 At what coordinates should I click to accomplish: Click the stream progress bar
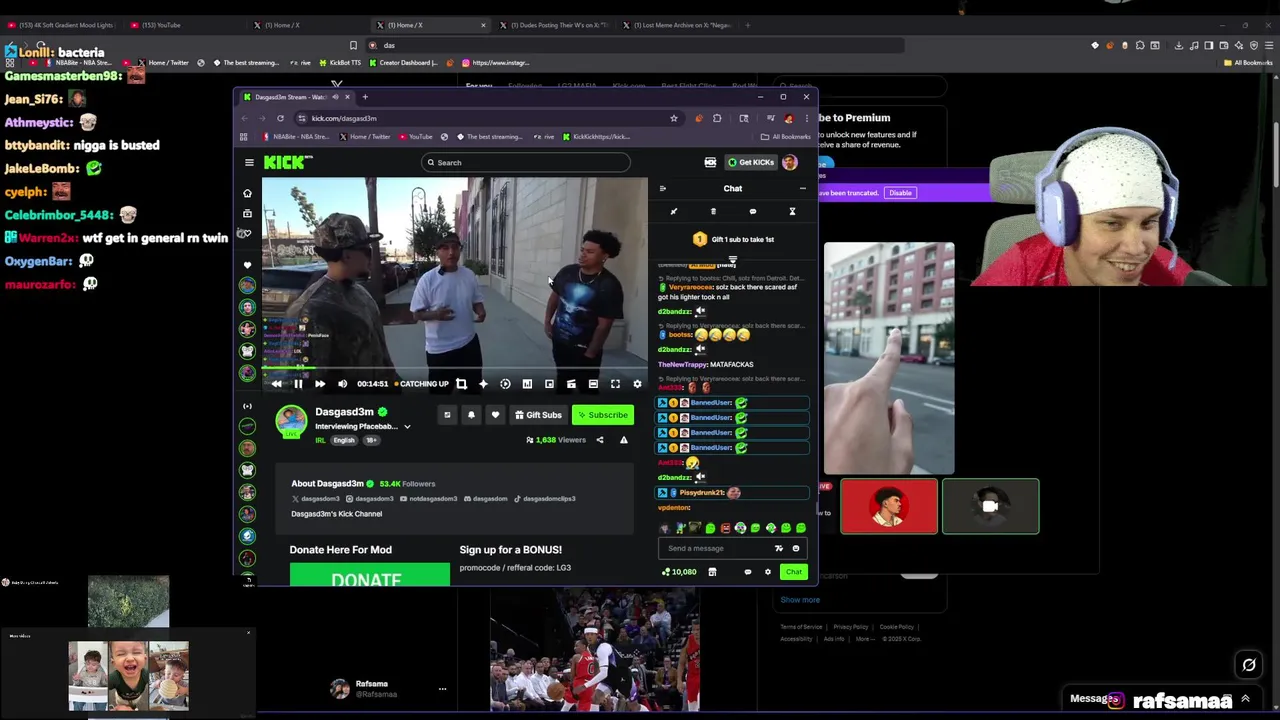click(455, 369)
